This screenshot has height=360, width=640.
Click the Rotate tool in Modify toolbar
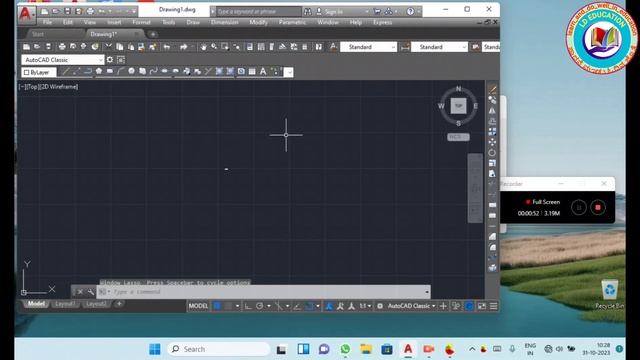[x=492, y=153]
